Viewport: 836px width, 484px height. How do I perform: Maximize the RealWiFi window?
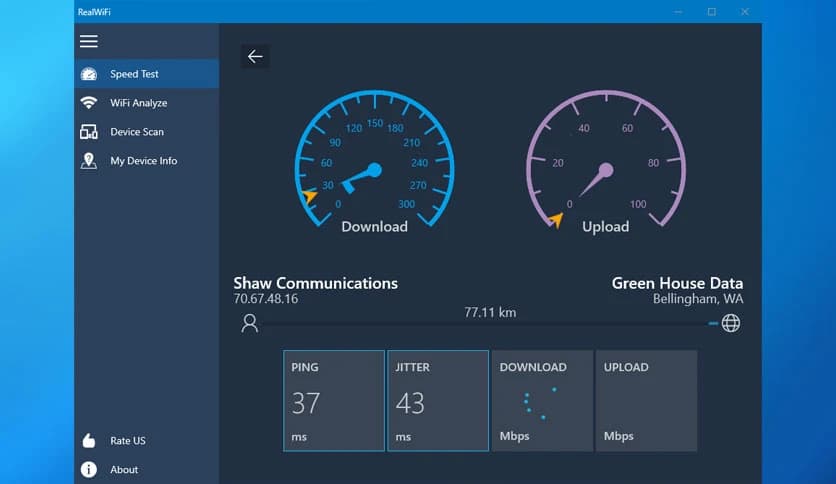(712, 12)
